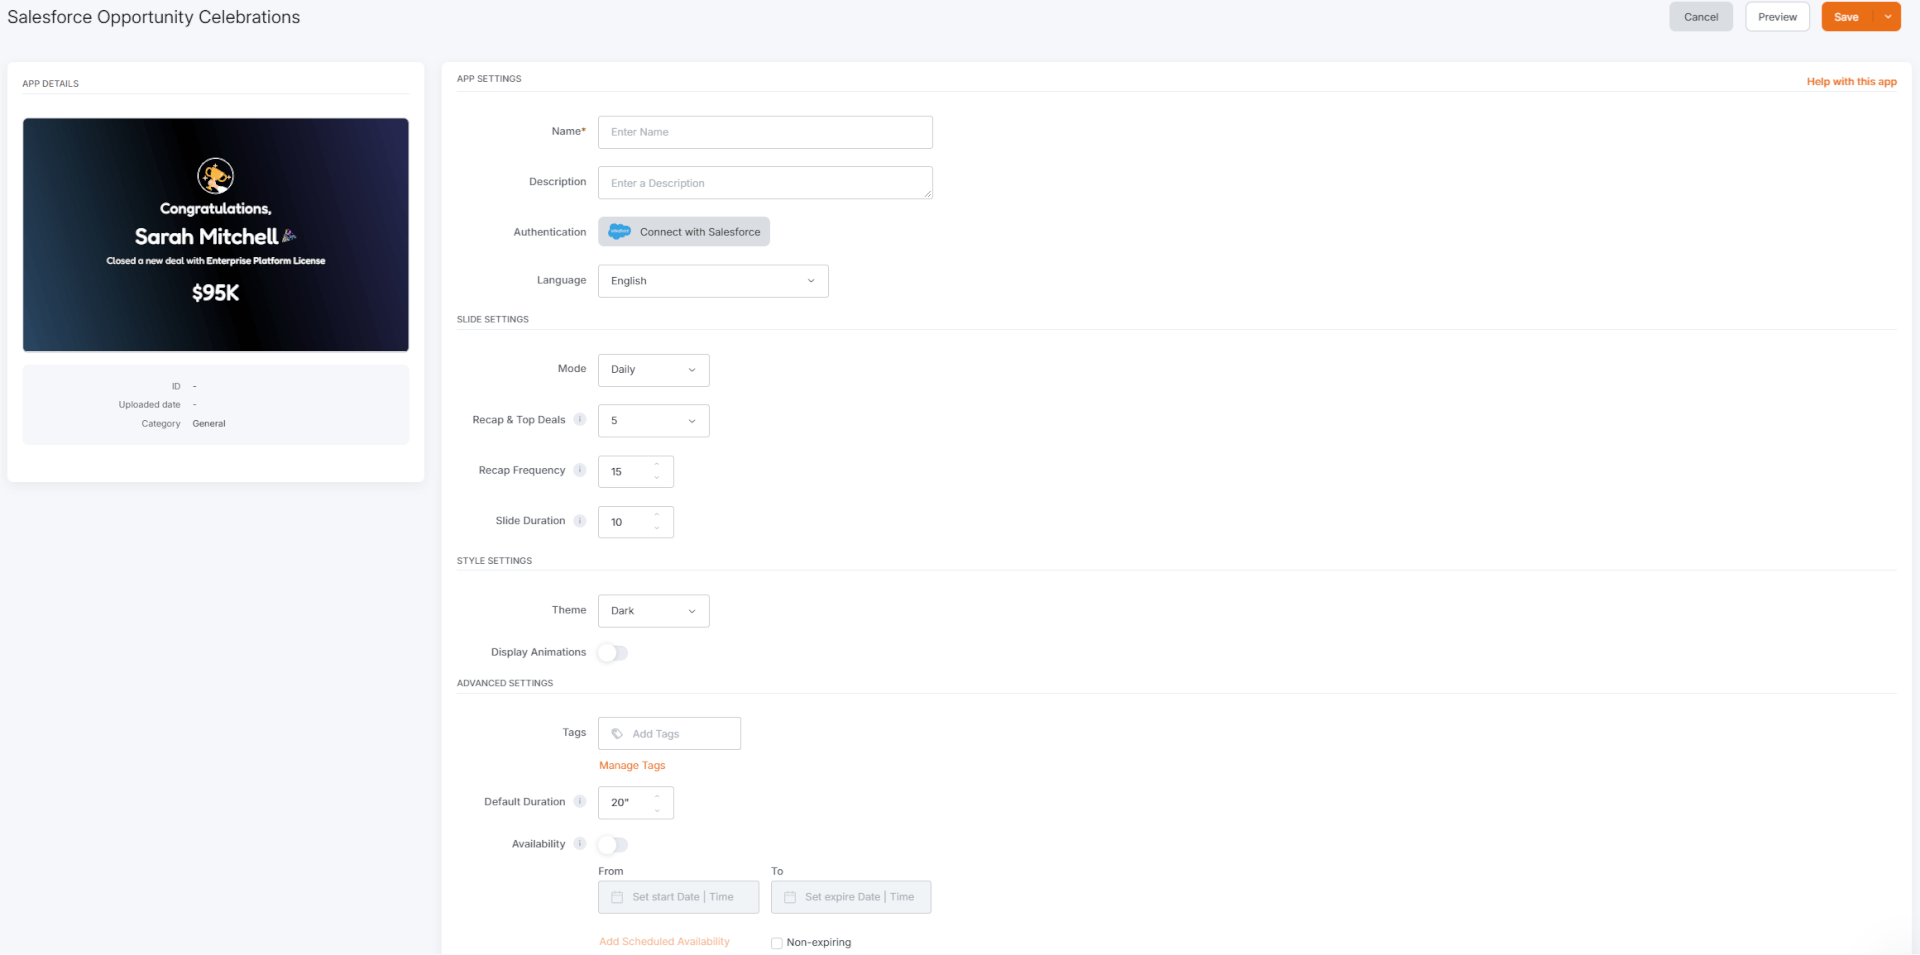Click the Availability info icon
This screenshot has width=1920, height=955.
[x=580, y=844]
